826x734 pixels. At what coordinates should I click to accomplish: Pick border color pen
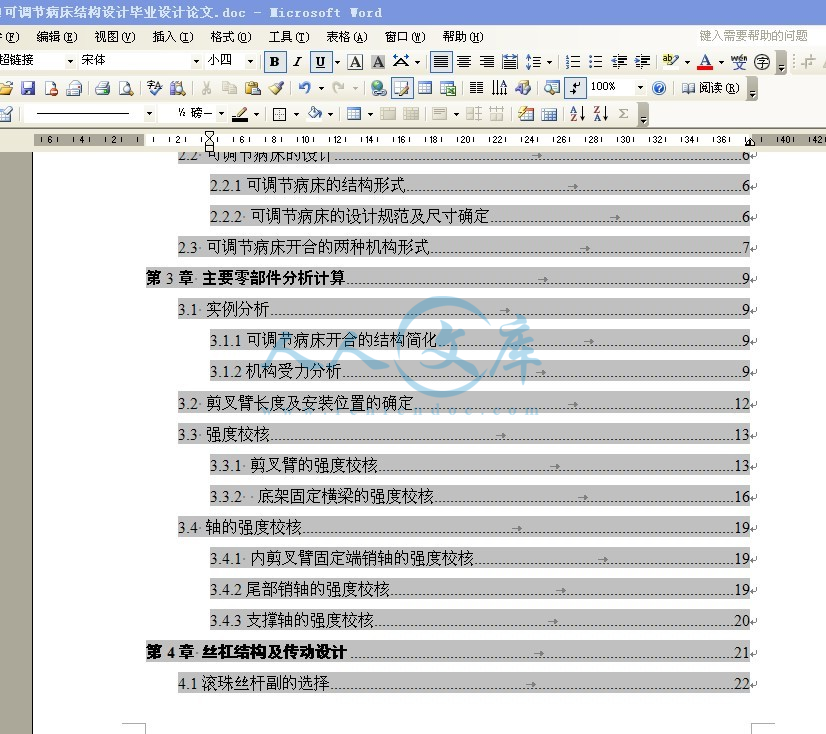240,114
